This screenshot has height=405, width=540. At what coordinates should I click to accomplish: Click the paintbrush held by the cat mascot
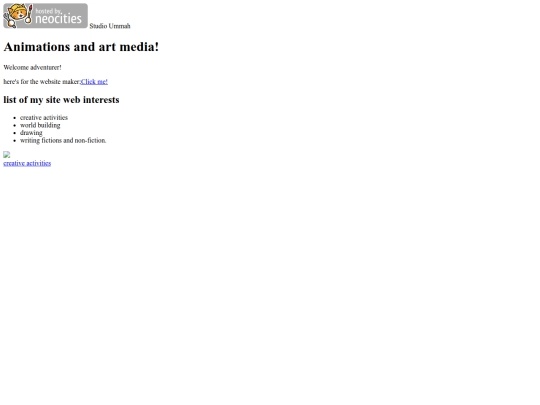click(29, 14)
